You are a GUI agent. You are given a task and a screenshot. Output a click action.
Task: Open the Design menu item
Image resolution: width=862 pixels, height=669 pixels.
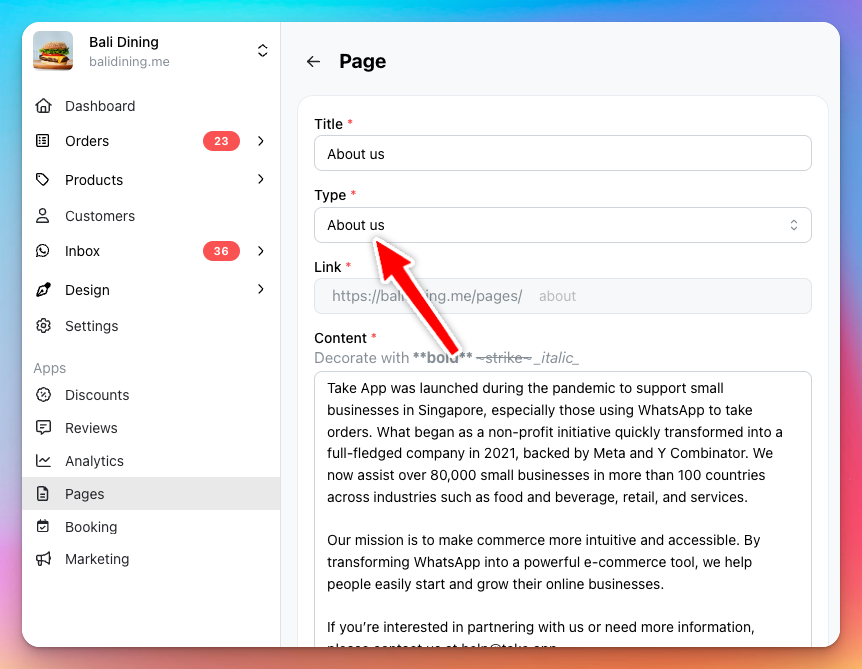pos(151,289)
